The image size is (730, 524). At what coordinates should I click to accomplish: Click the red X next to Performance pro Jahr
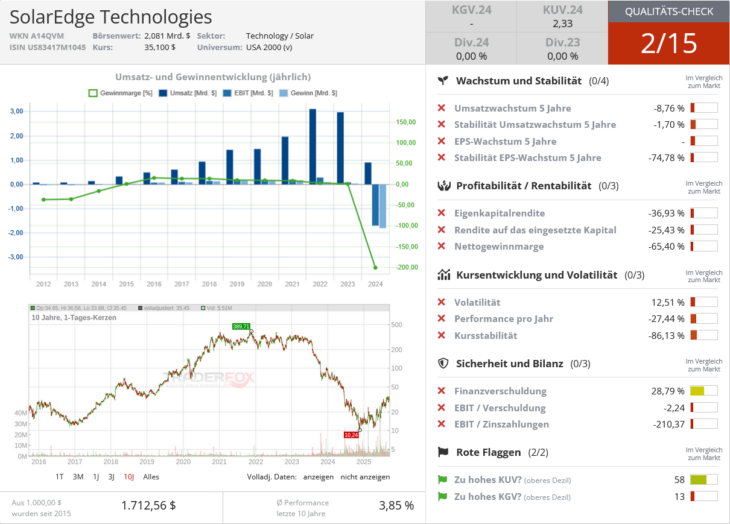[x=441, y=318]
